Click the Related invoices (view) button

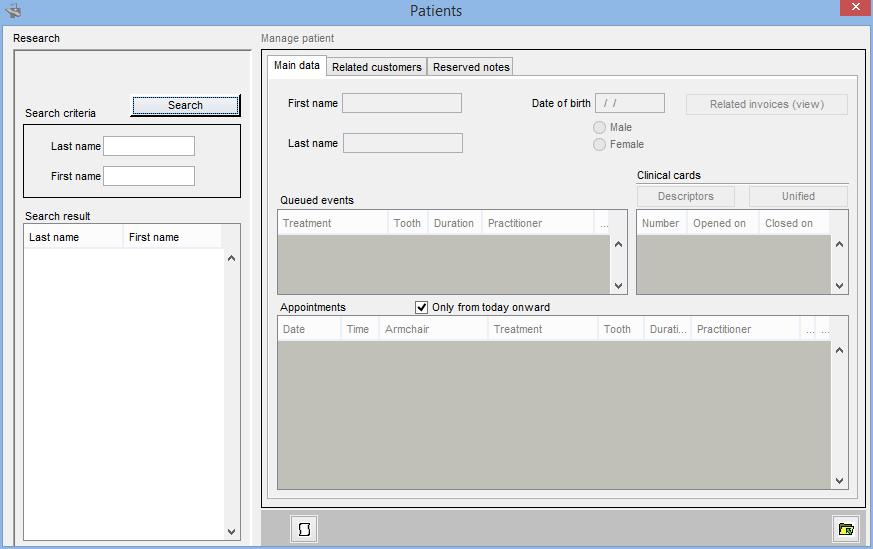[766, 104]
